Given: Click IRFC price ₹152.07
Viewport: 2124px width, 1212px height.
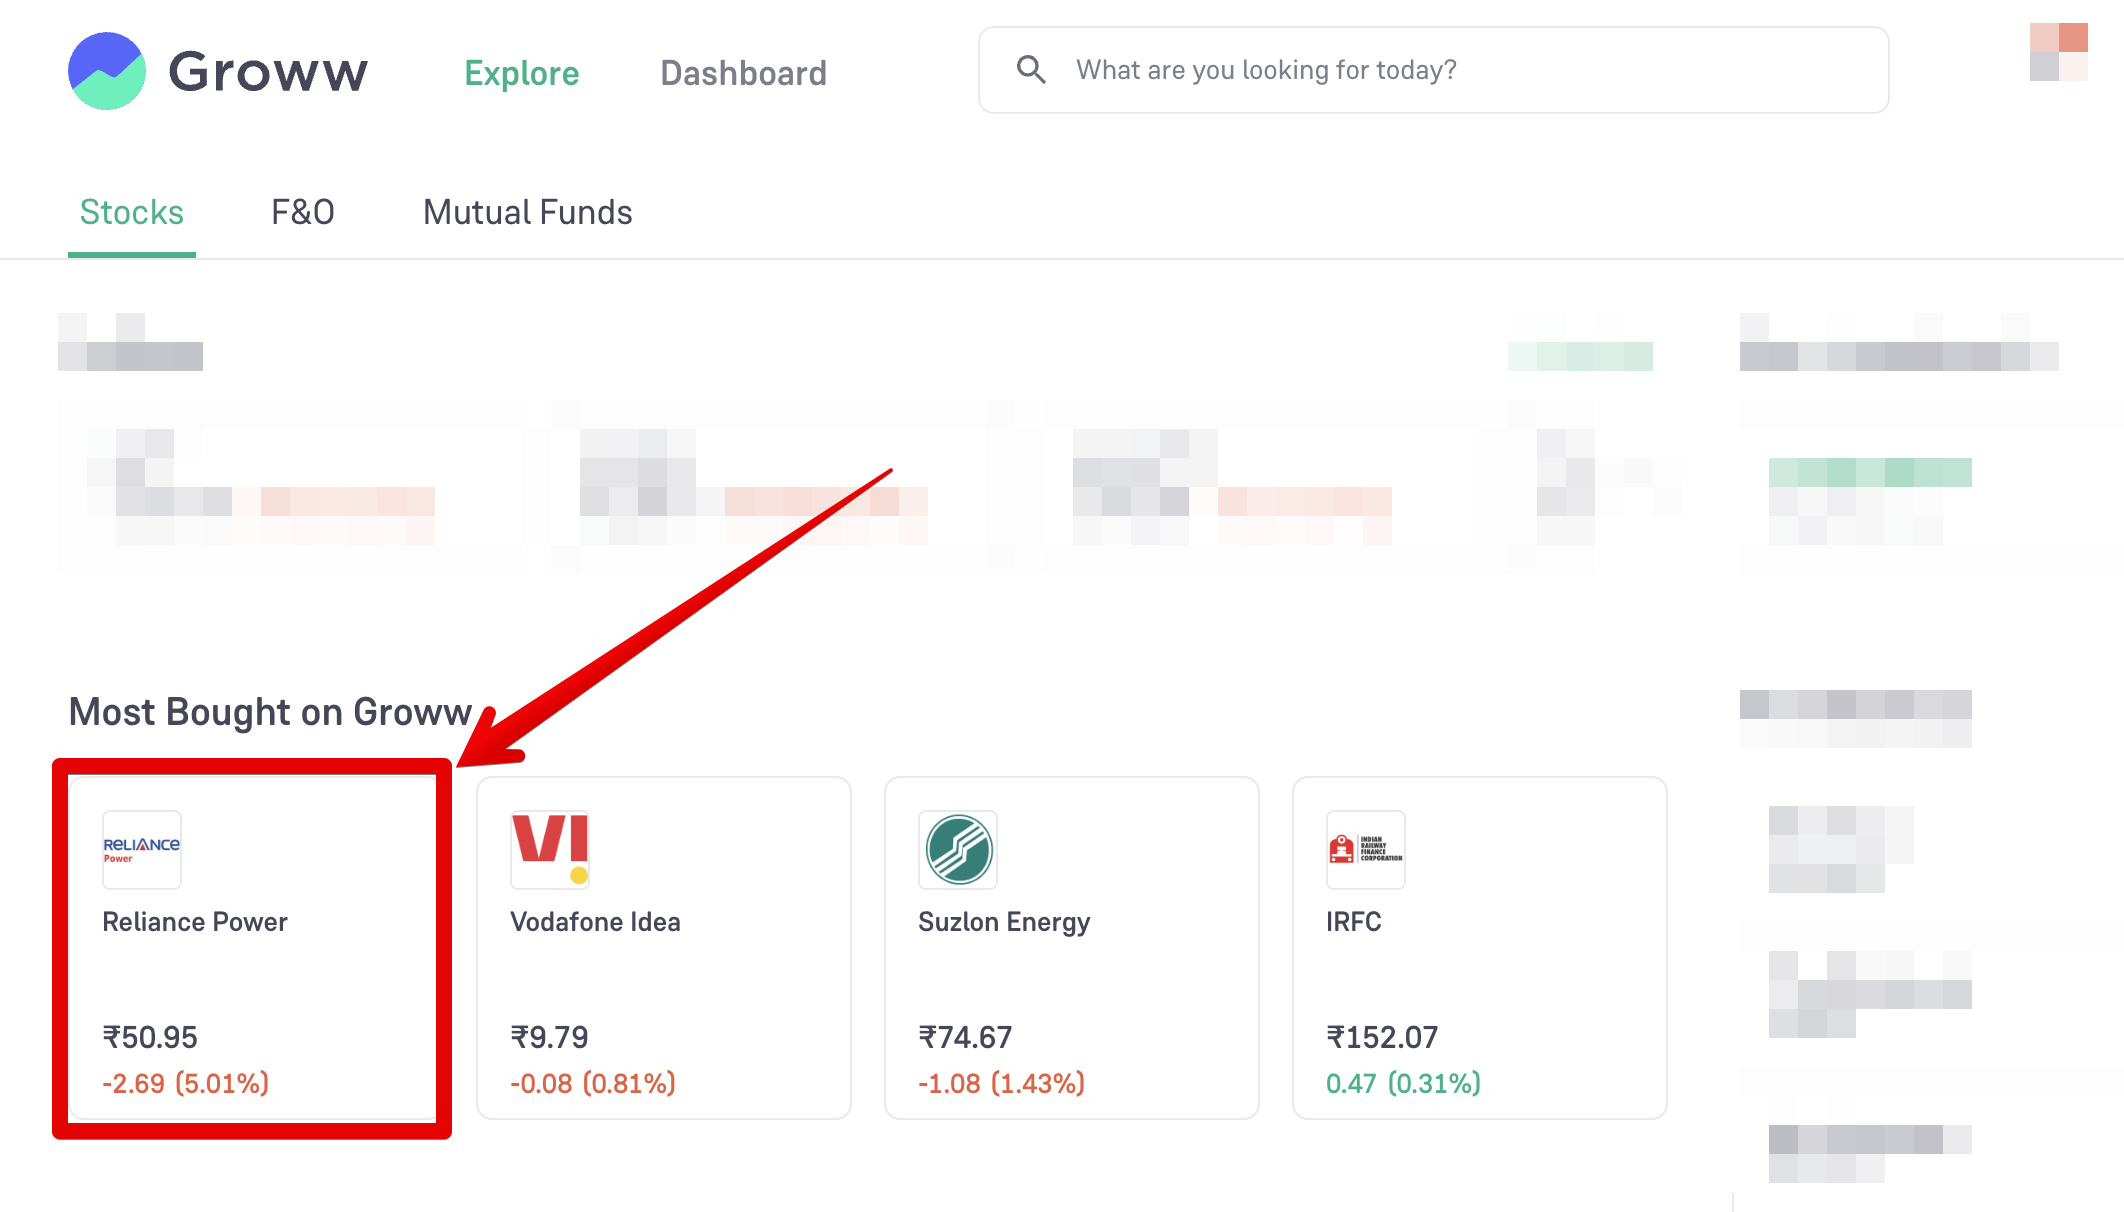Looking at the screenshot, I should click(1382, 1037).
